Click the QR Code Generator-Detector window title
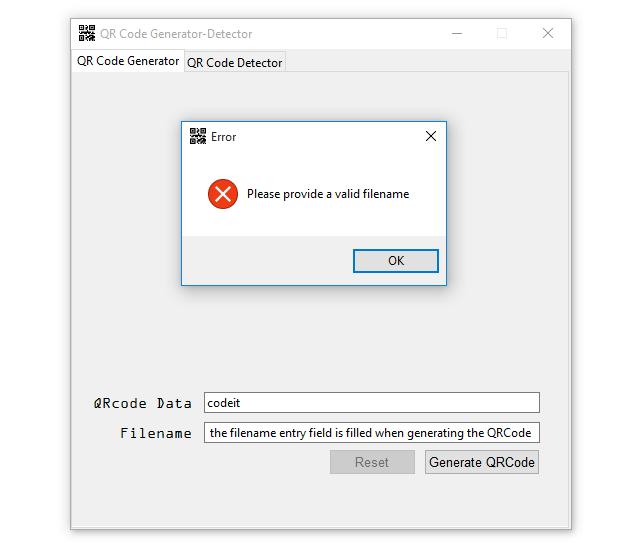The height and width of the screenshot is (545, 640). (x=176, y=34)
